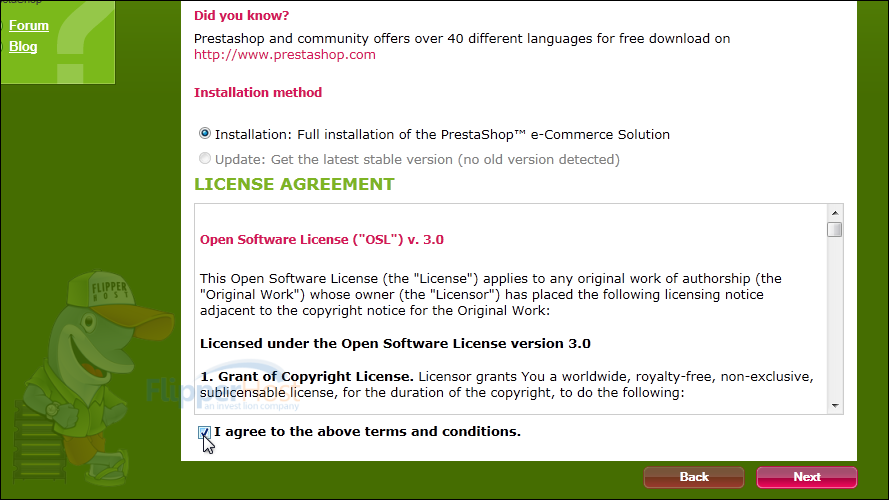Click the LICENSE AGREEMENT heading
Viewport: 889px width, 500px height.
(x=294, y=184)
